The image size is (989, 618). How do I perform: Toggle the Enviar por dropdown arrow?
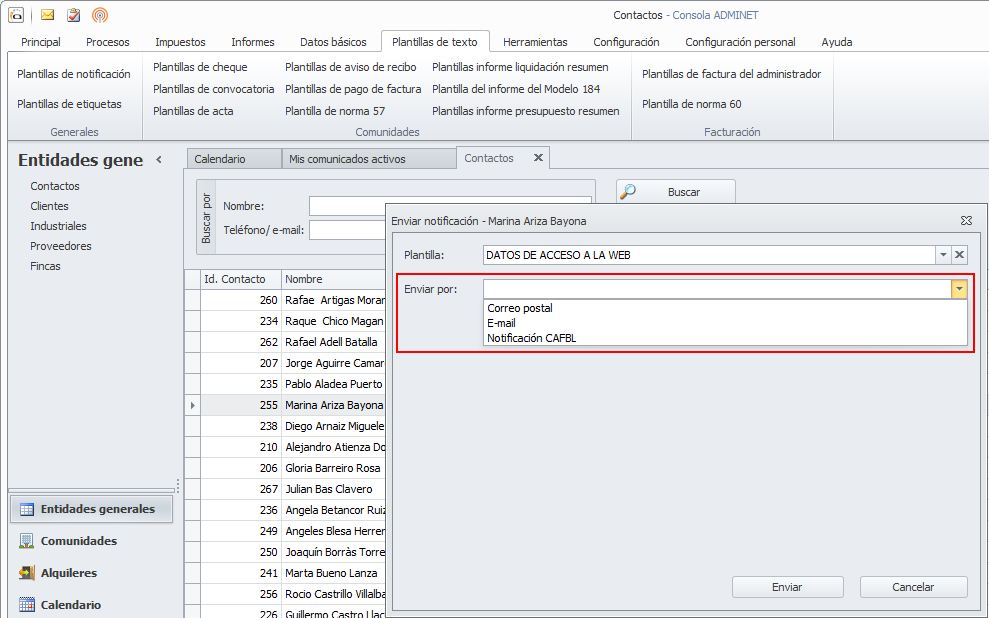tap(959, 289)
